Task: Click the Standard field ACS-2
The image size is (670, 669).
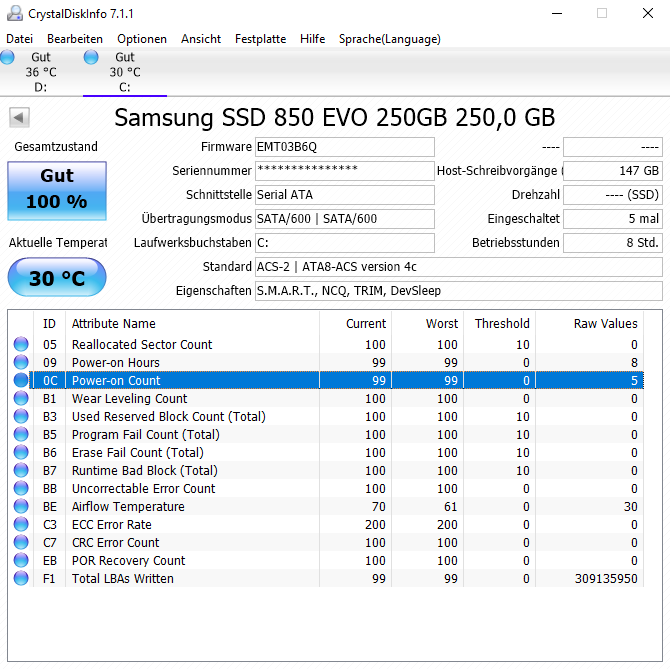Action: [x=459, y=267]
